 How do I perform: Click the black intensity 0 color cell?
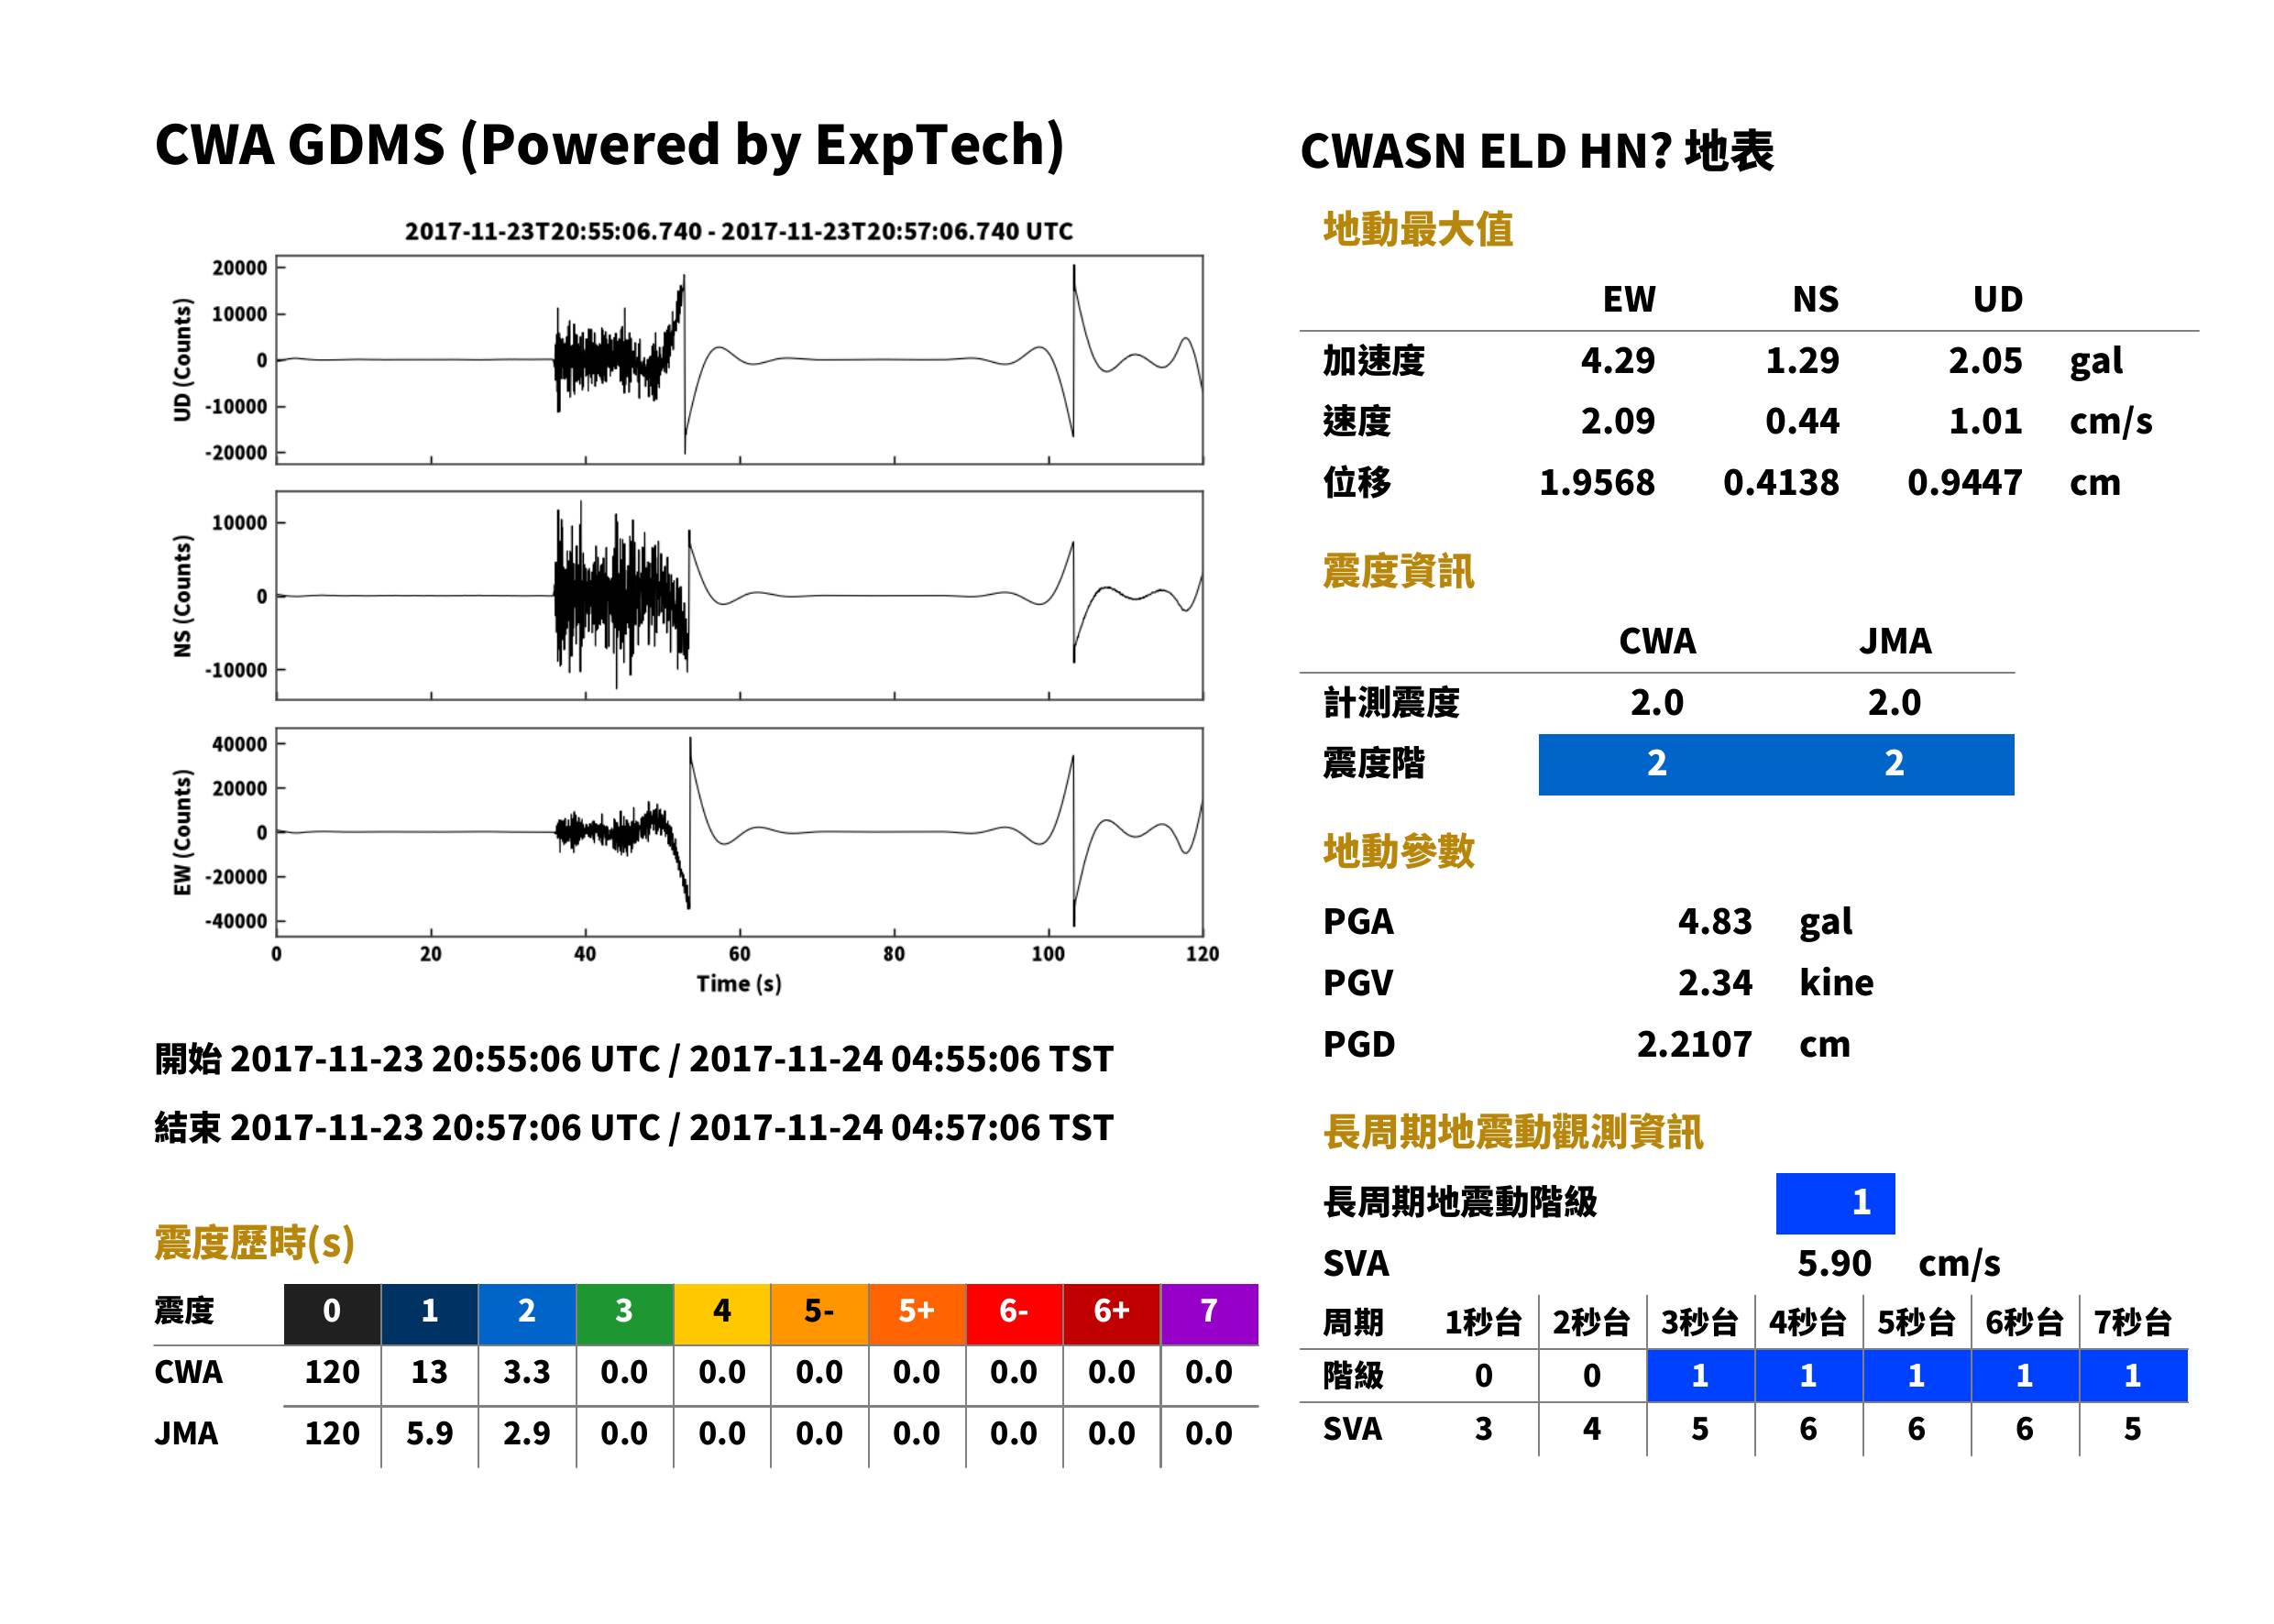pyautogui.click(x=332, y=1314)
